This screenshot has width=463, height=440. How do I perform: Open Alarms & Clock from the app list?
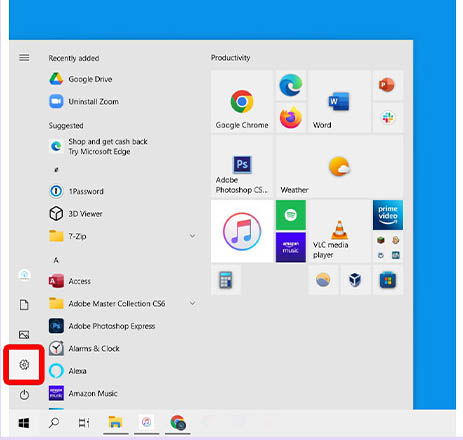point(124,348)
